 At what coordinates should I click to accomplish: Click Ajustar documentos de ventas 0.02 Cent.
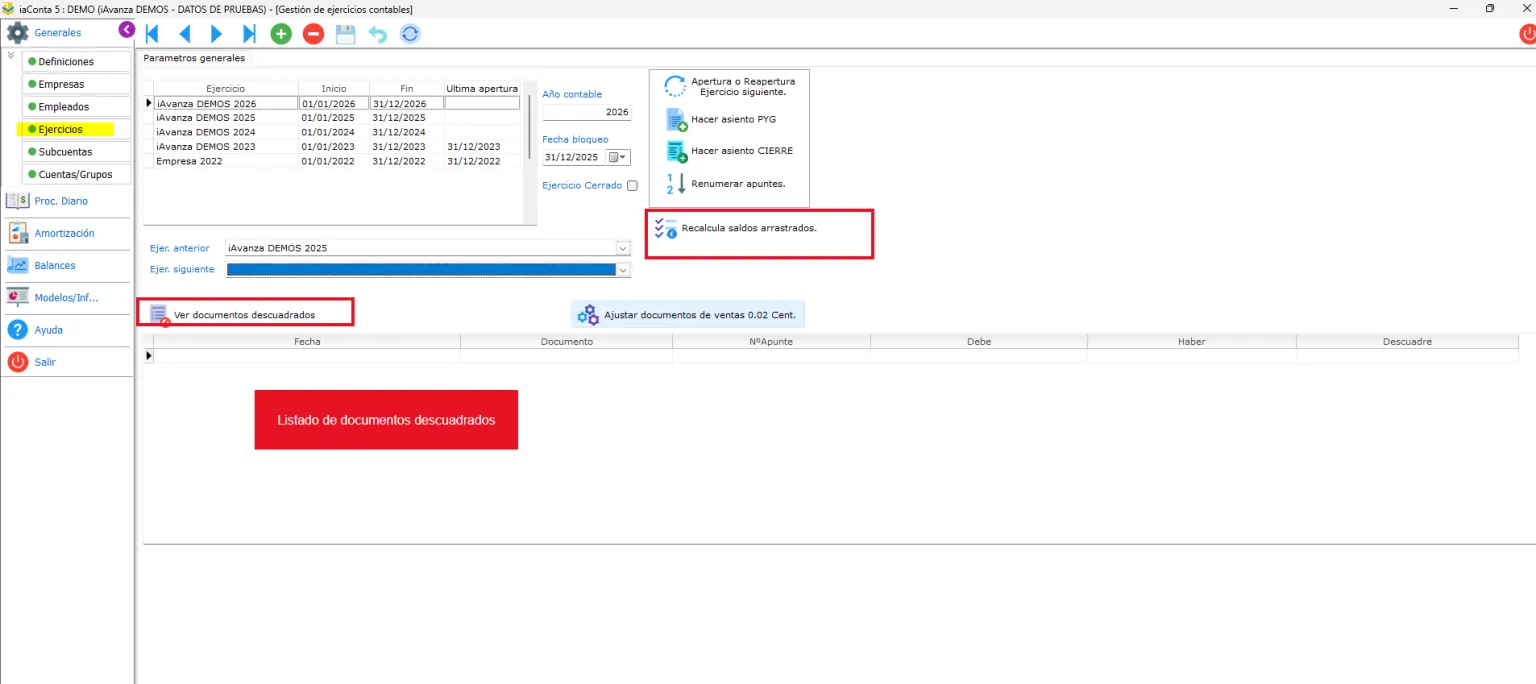[688, 315]
